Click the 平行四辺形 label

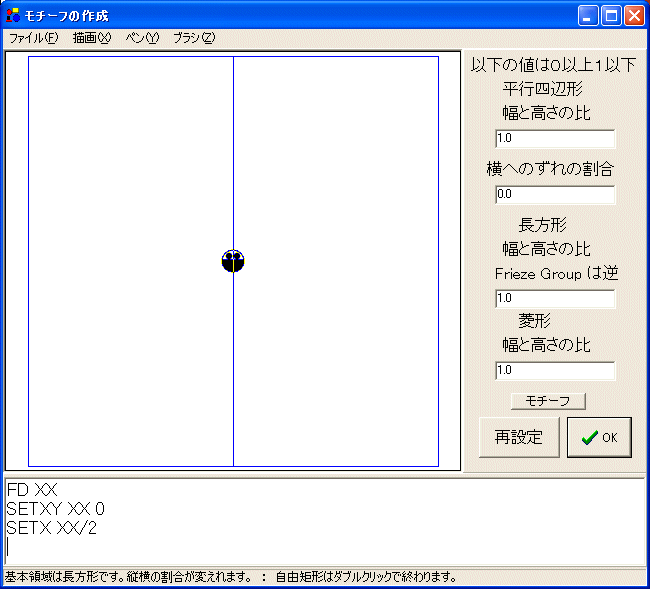coord(542,89)
